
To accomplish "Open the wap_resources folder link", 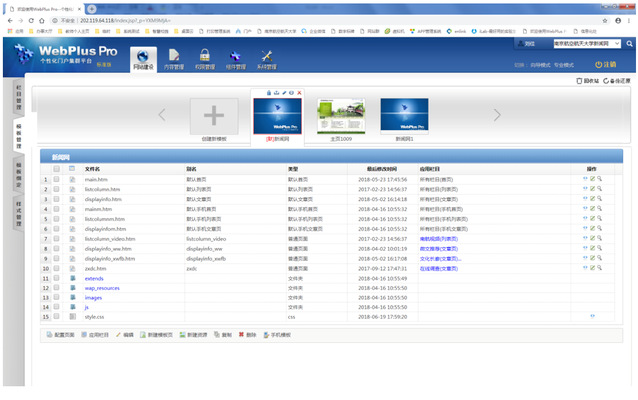I will click(104, 286).
